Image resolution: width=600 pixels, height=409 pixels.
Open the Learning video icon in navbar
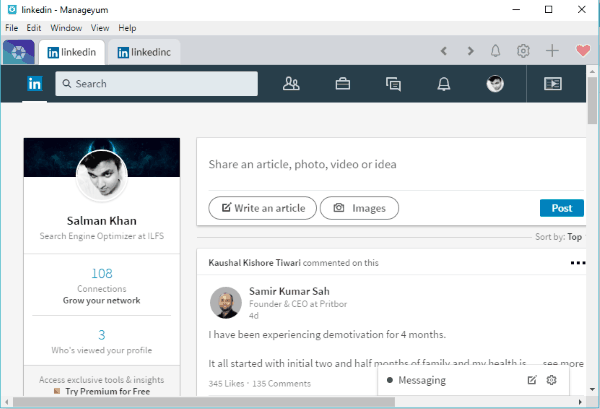click(551, 84)
